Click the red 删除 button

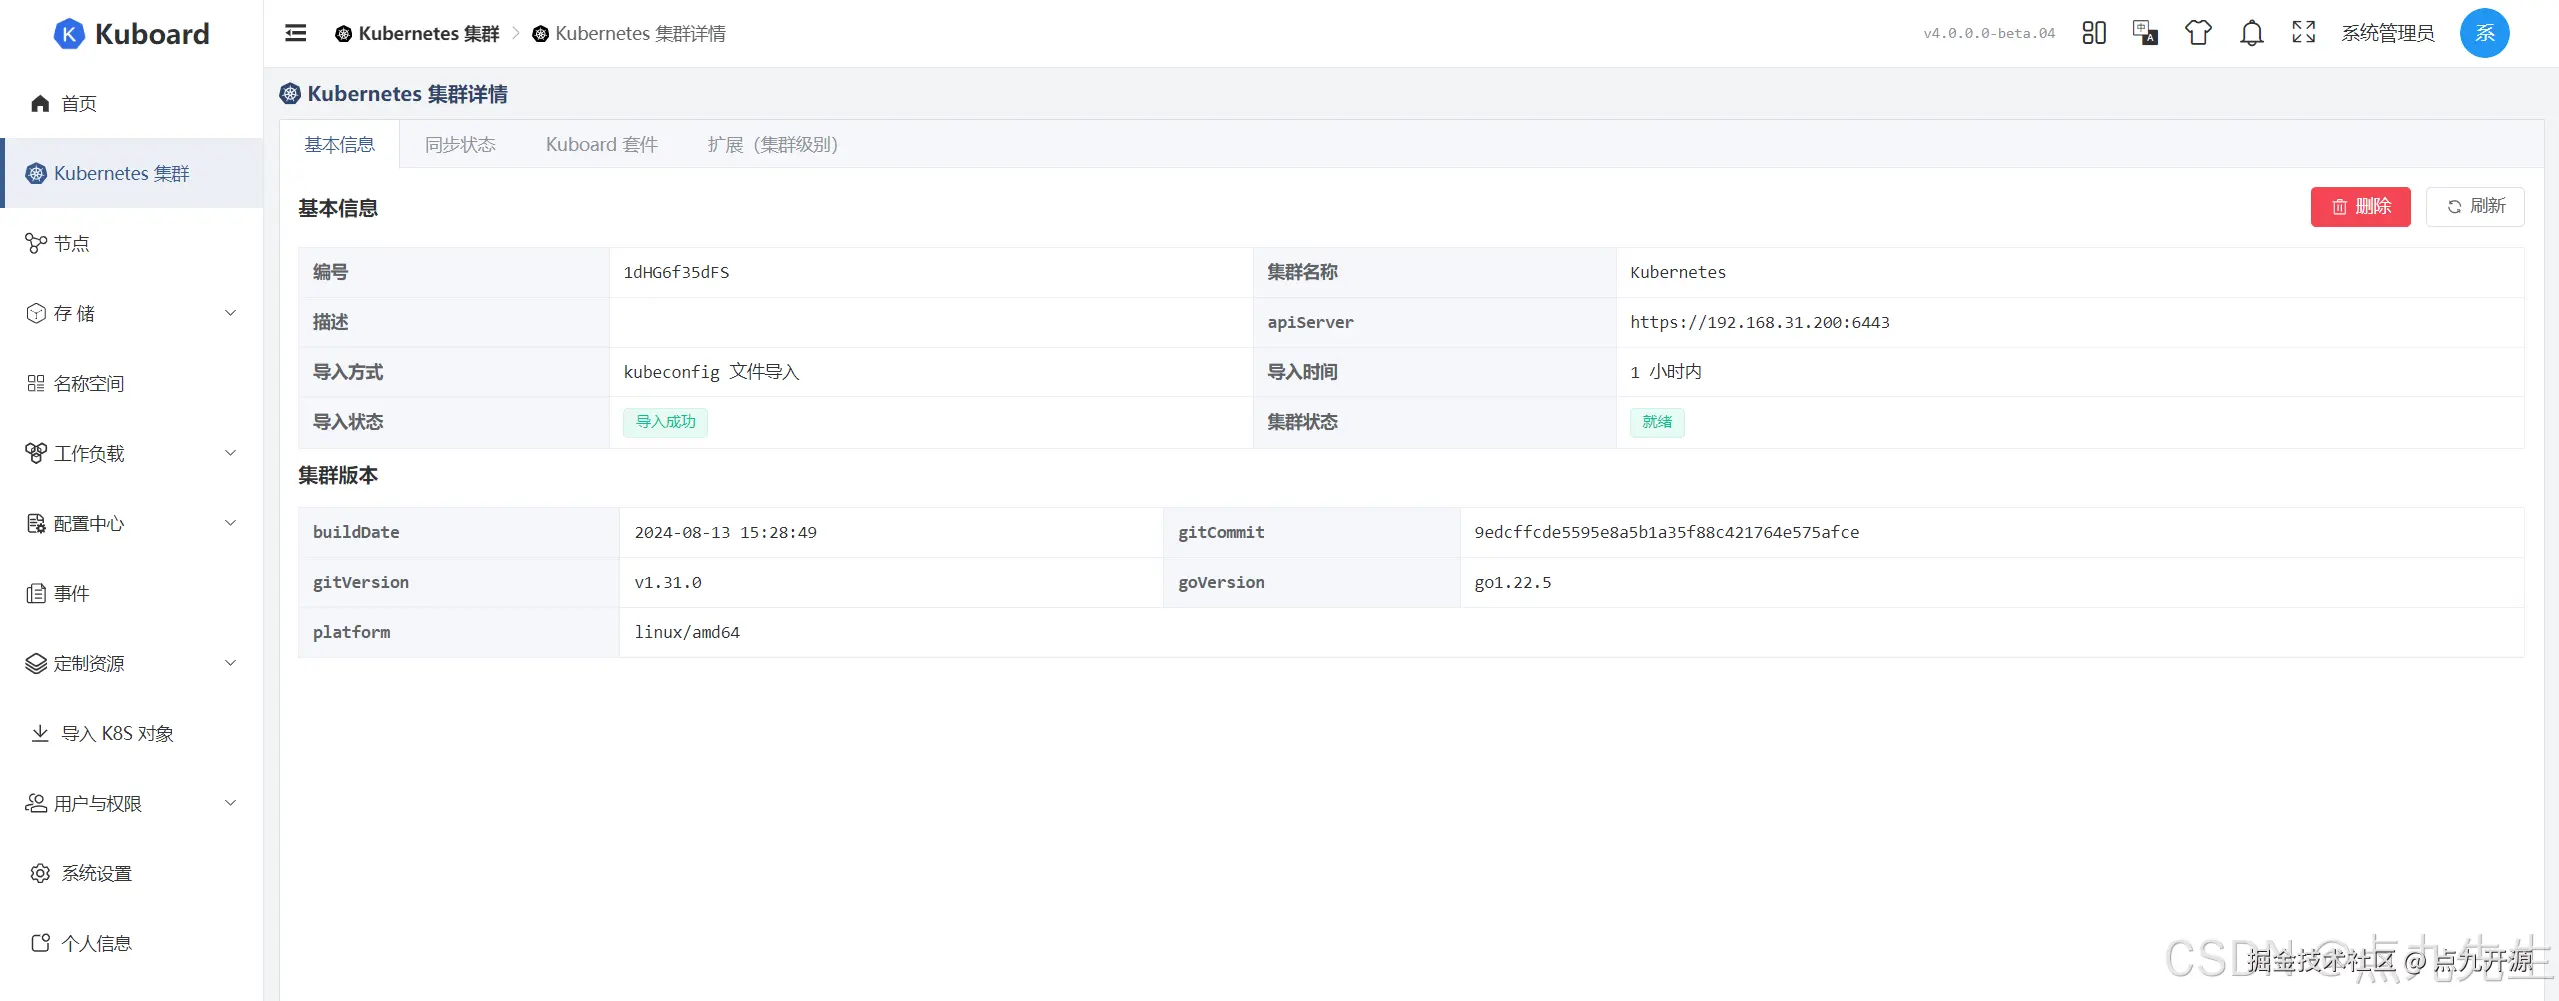(2360, 207)
